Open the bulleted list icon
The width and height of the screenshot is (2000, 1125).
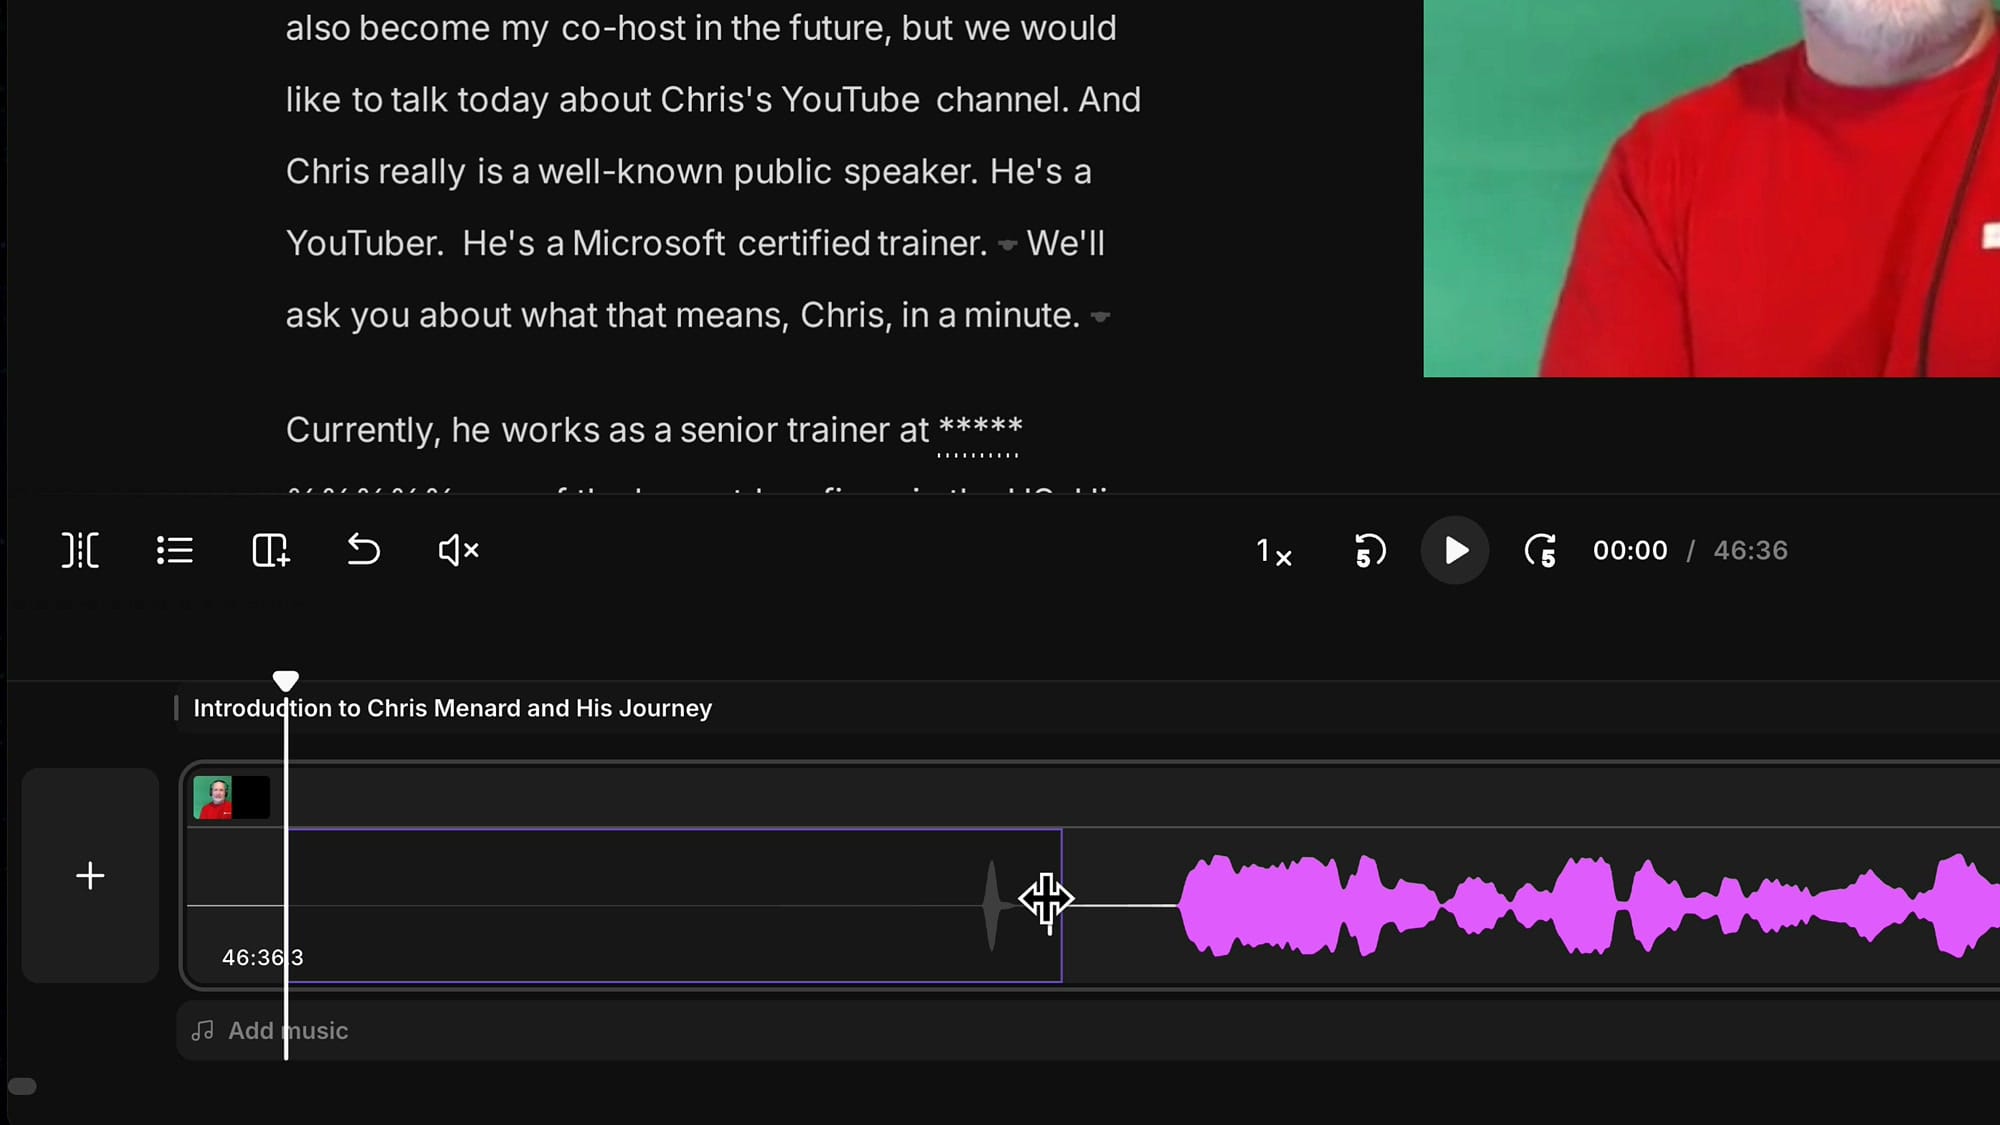(x=175, y=550)
